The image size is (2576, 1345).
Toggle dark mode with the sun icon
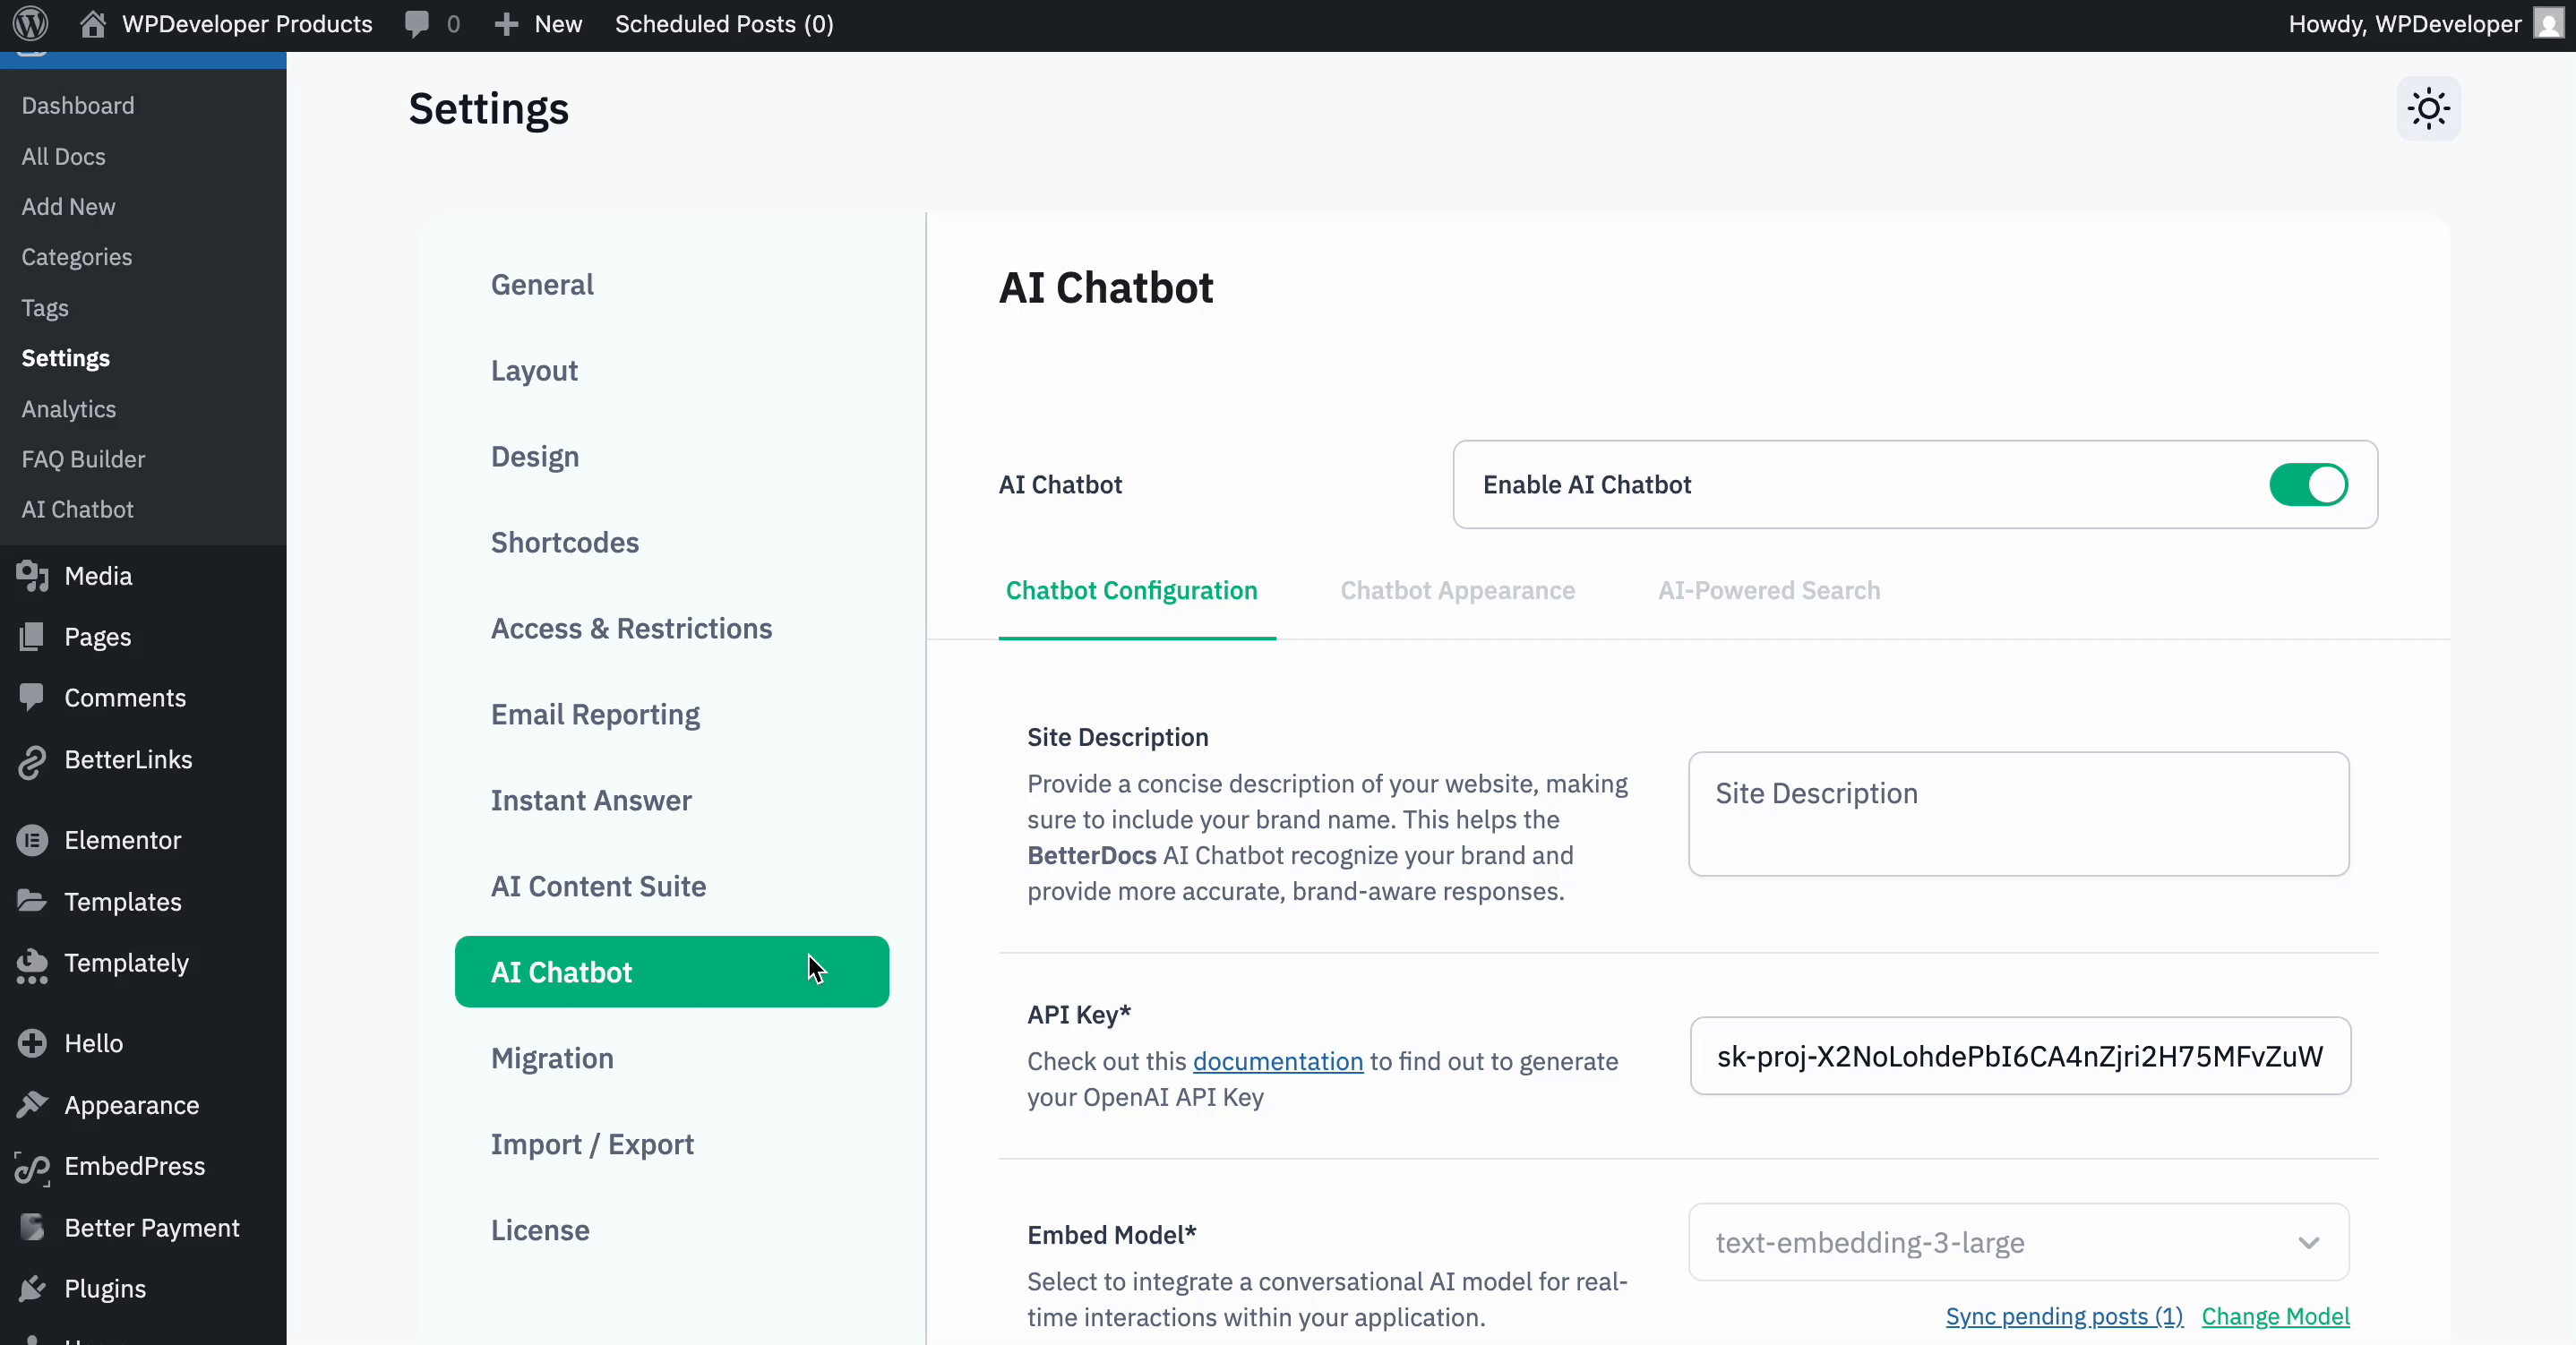point(2428,108)
